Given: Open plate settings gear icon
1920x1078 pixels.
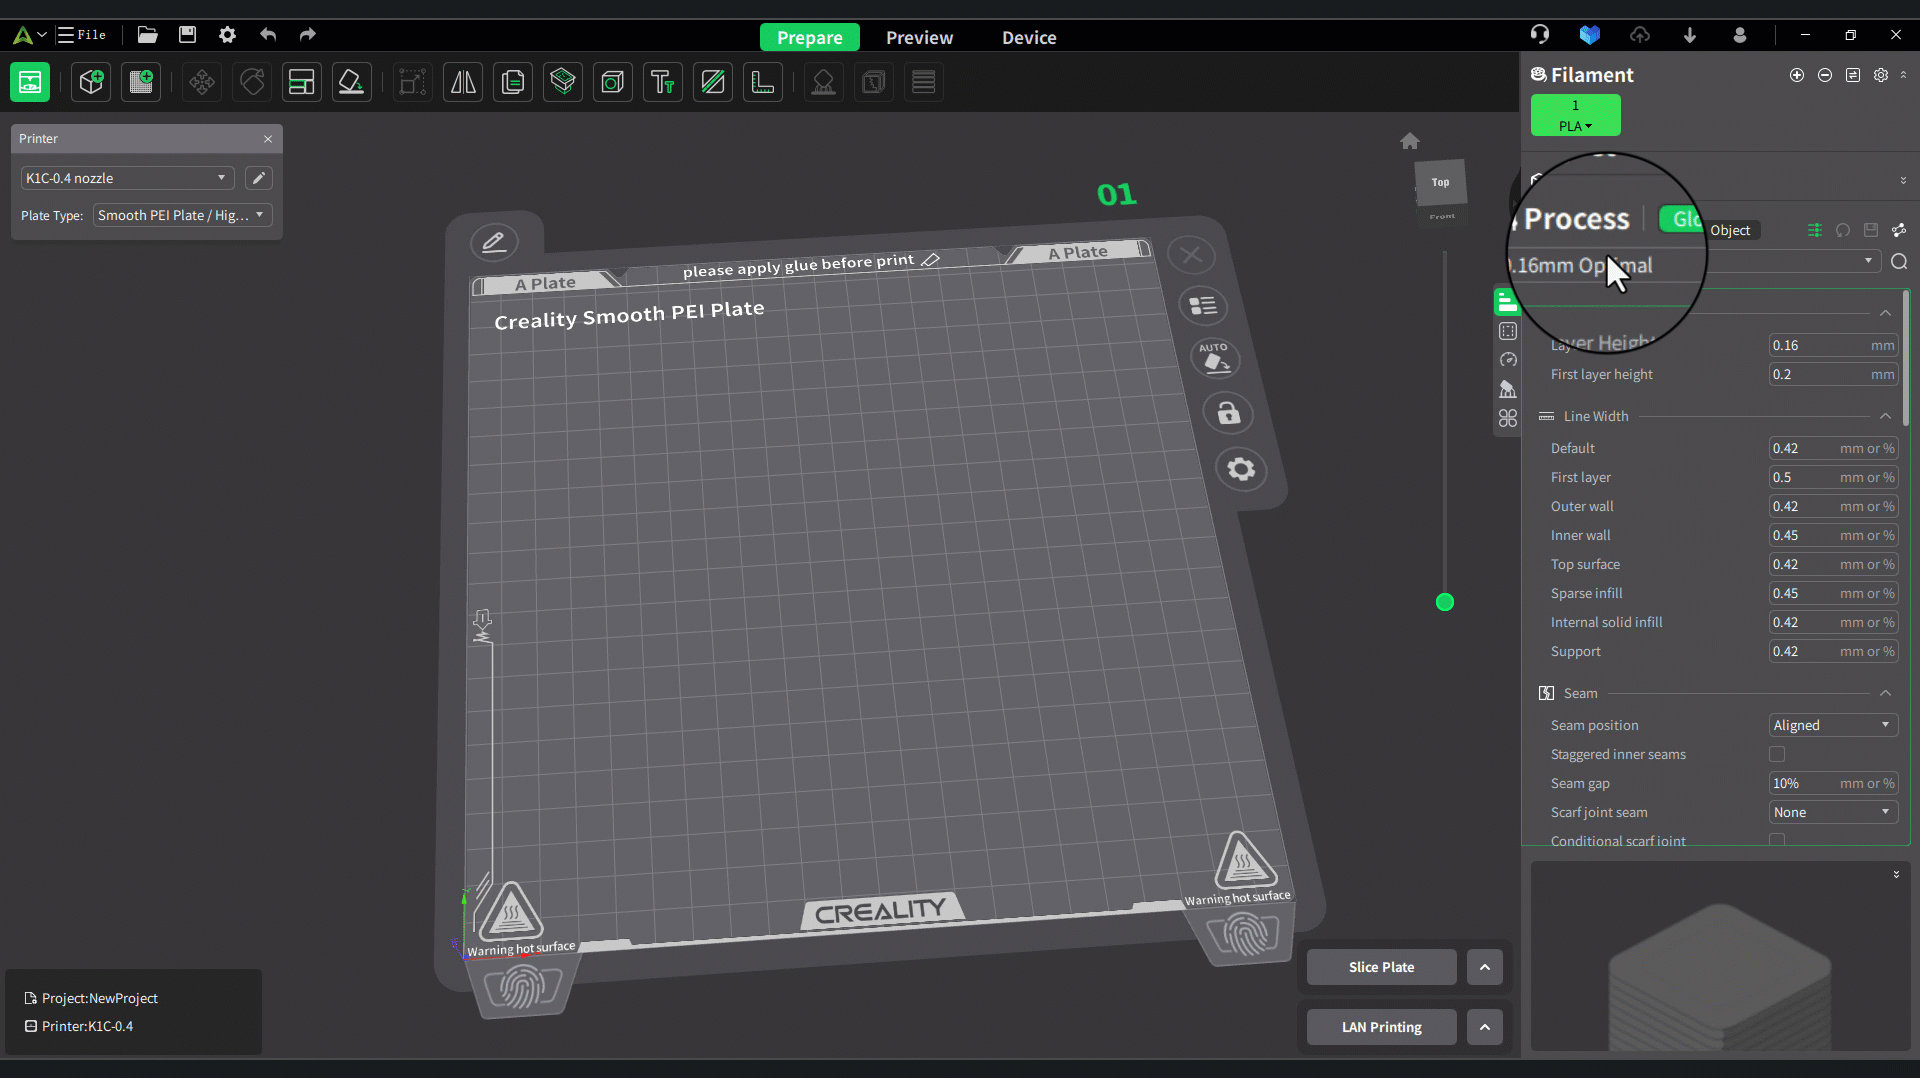Looking at the screenshot, I should [1241, 469].
